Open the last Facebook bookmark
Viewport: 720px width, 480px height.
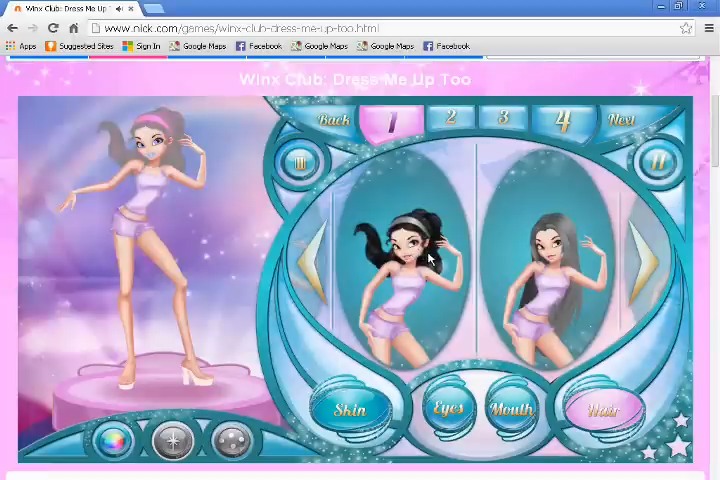[446, 46]
